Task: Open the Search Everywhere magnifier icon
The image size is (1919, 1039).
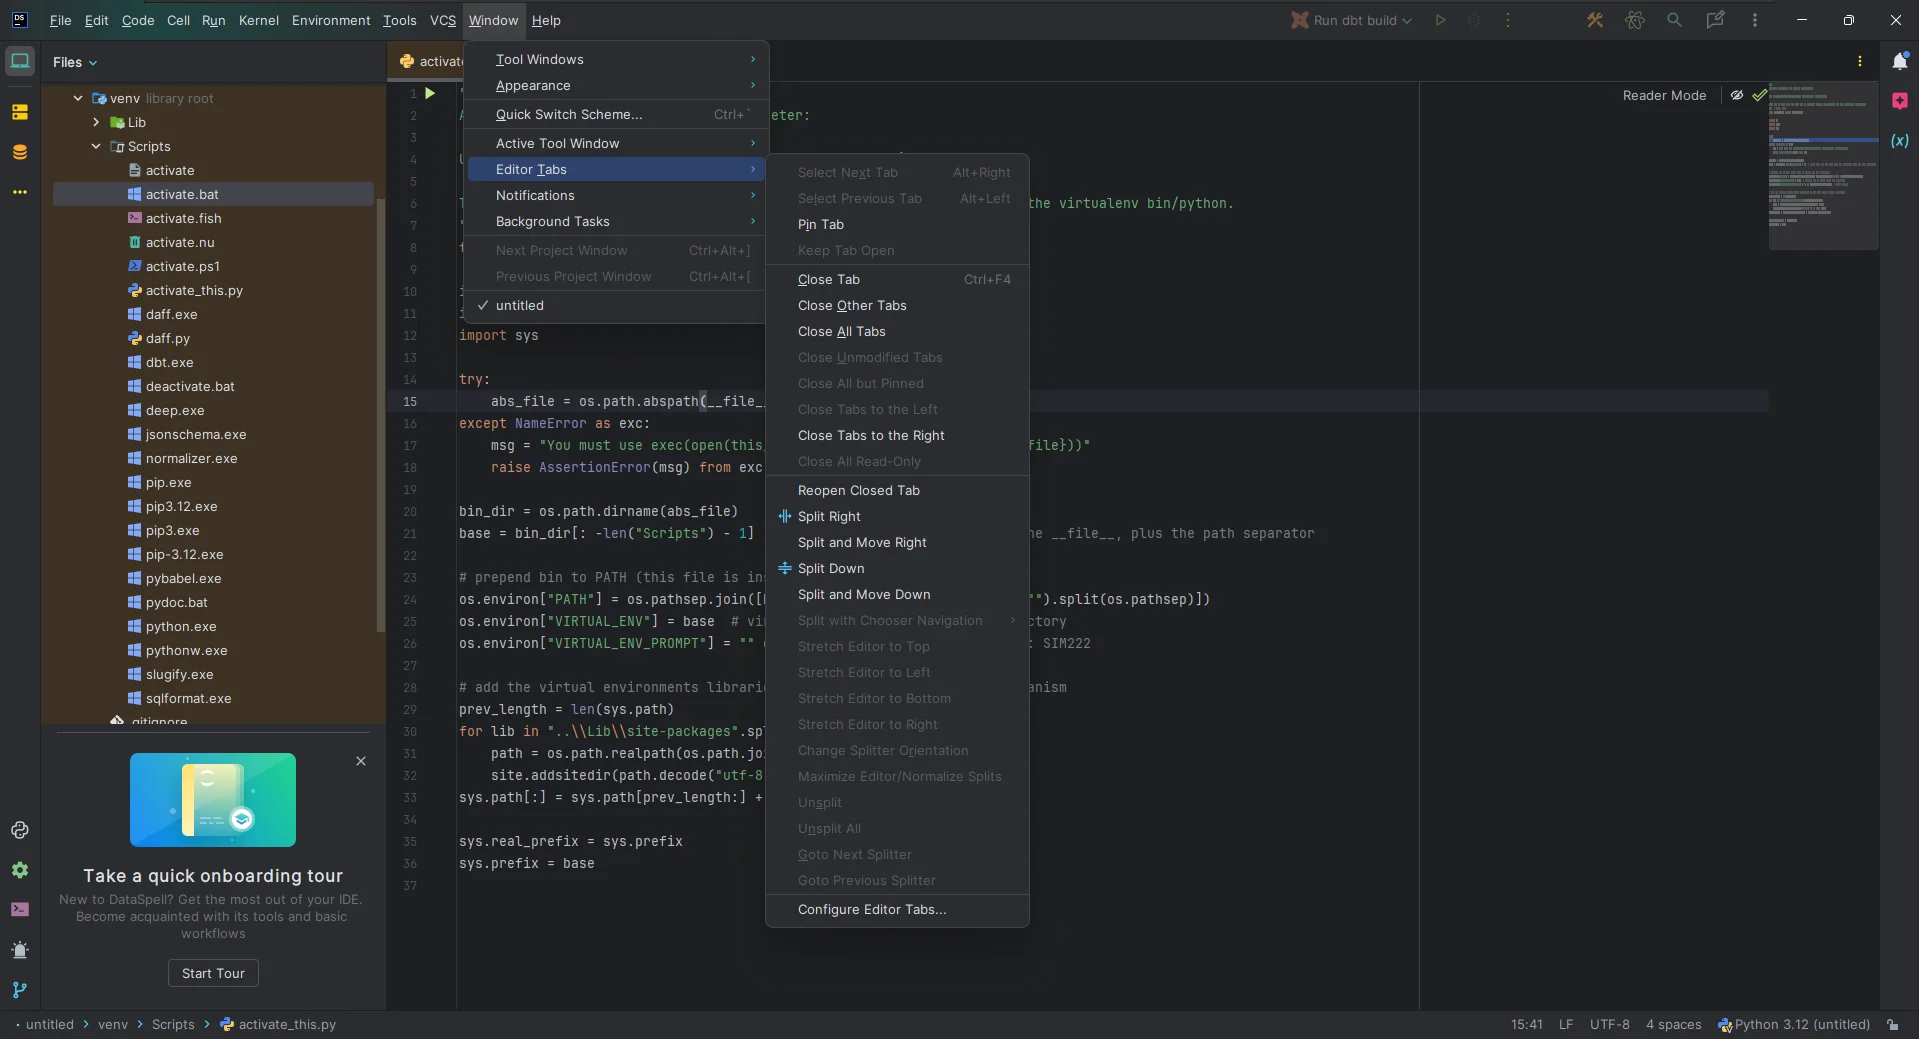Action: 1674,20
